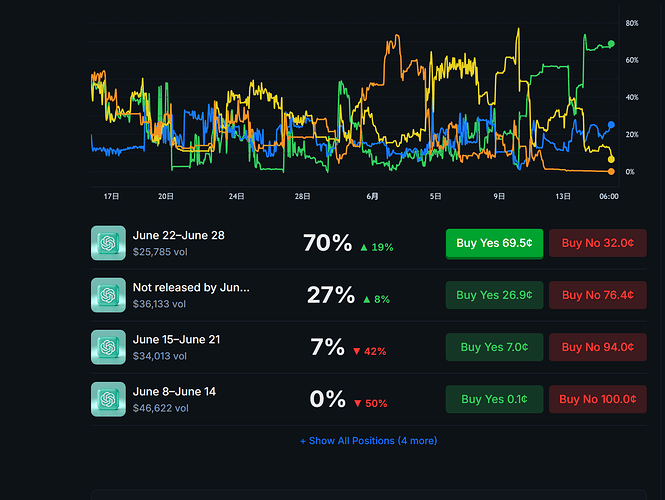Click the June 15–June 21 market icon

click(108, 347)
